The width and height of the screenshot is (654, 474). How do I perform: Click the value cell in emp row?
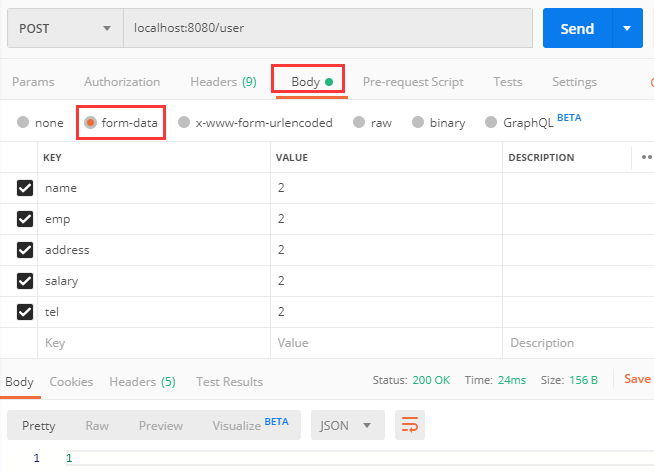pyautogui.click(x=386, y=219)
